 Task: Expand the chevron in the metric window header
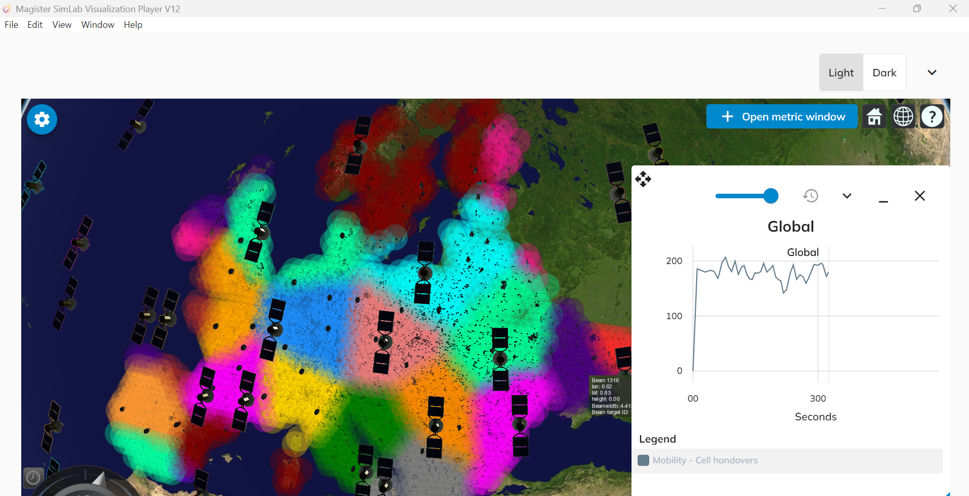point(847,196)
